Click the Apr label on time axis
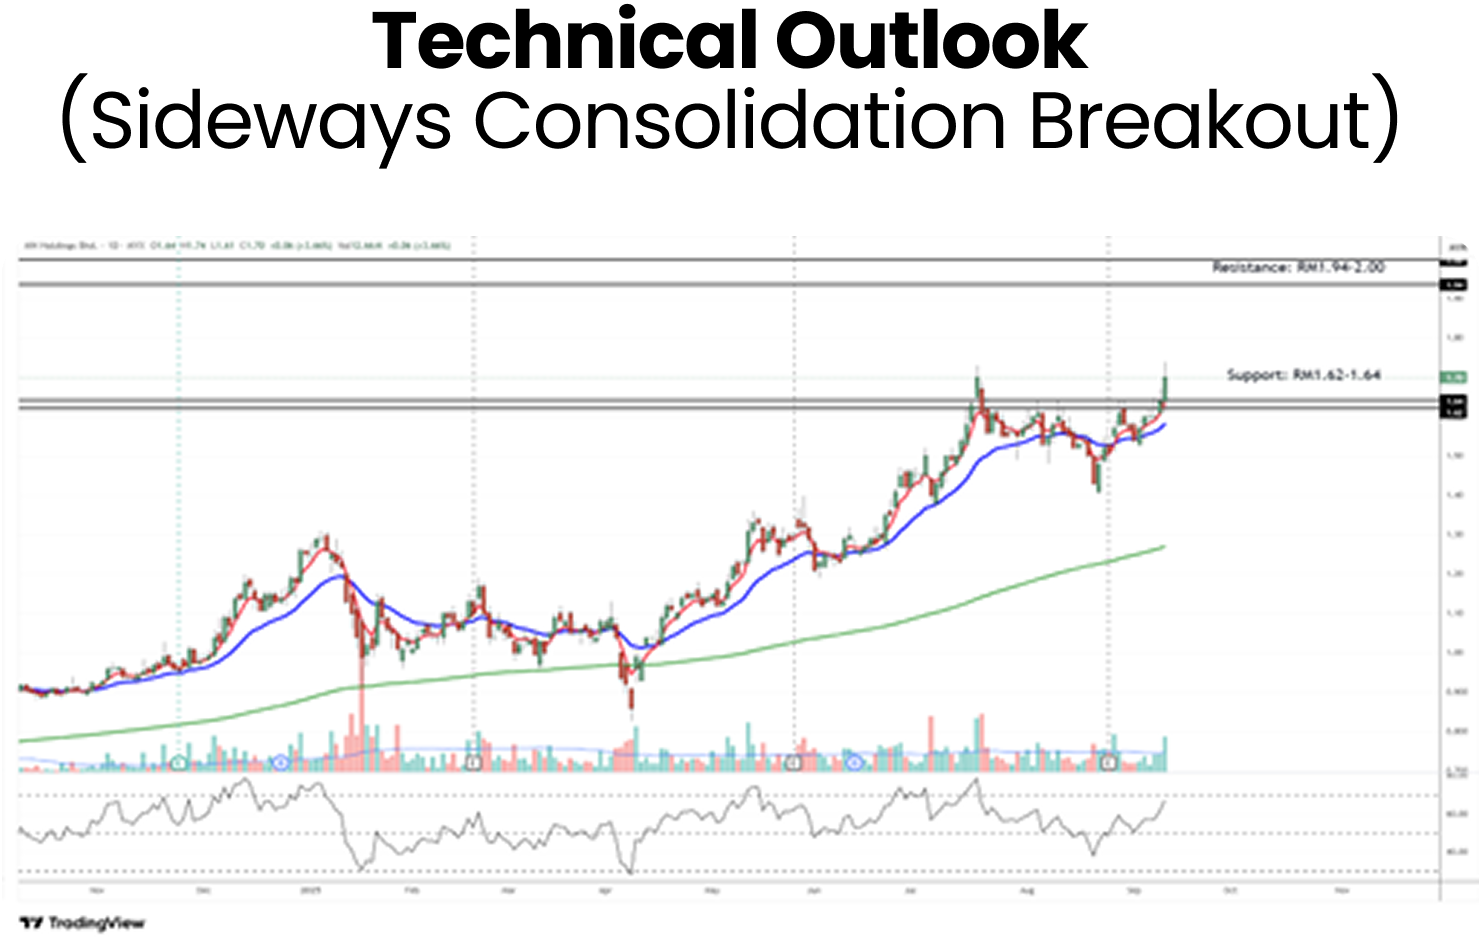The image size is (1479, 942). pos(605,888)
